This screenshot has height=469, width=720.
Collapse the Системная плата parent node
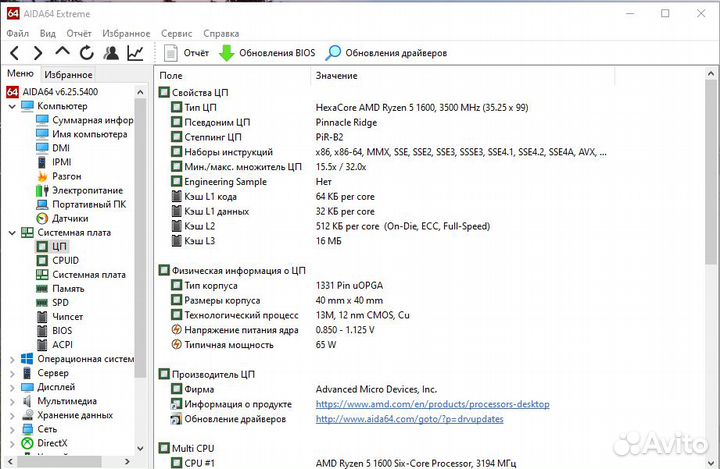pos(12,233)
